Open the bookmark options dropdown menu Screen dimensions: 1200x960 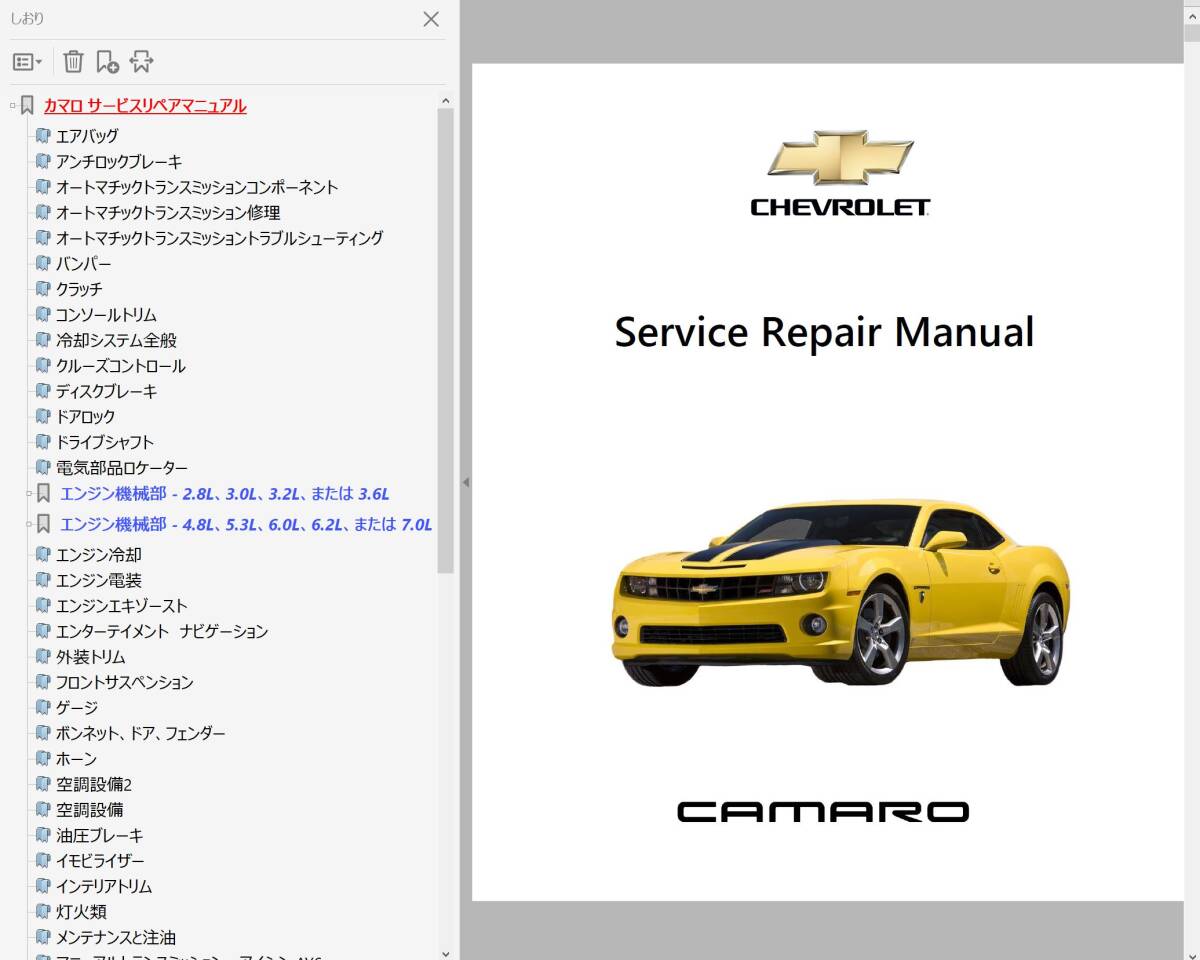coord(27,62)
